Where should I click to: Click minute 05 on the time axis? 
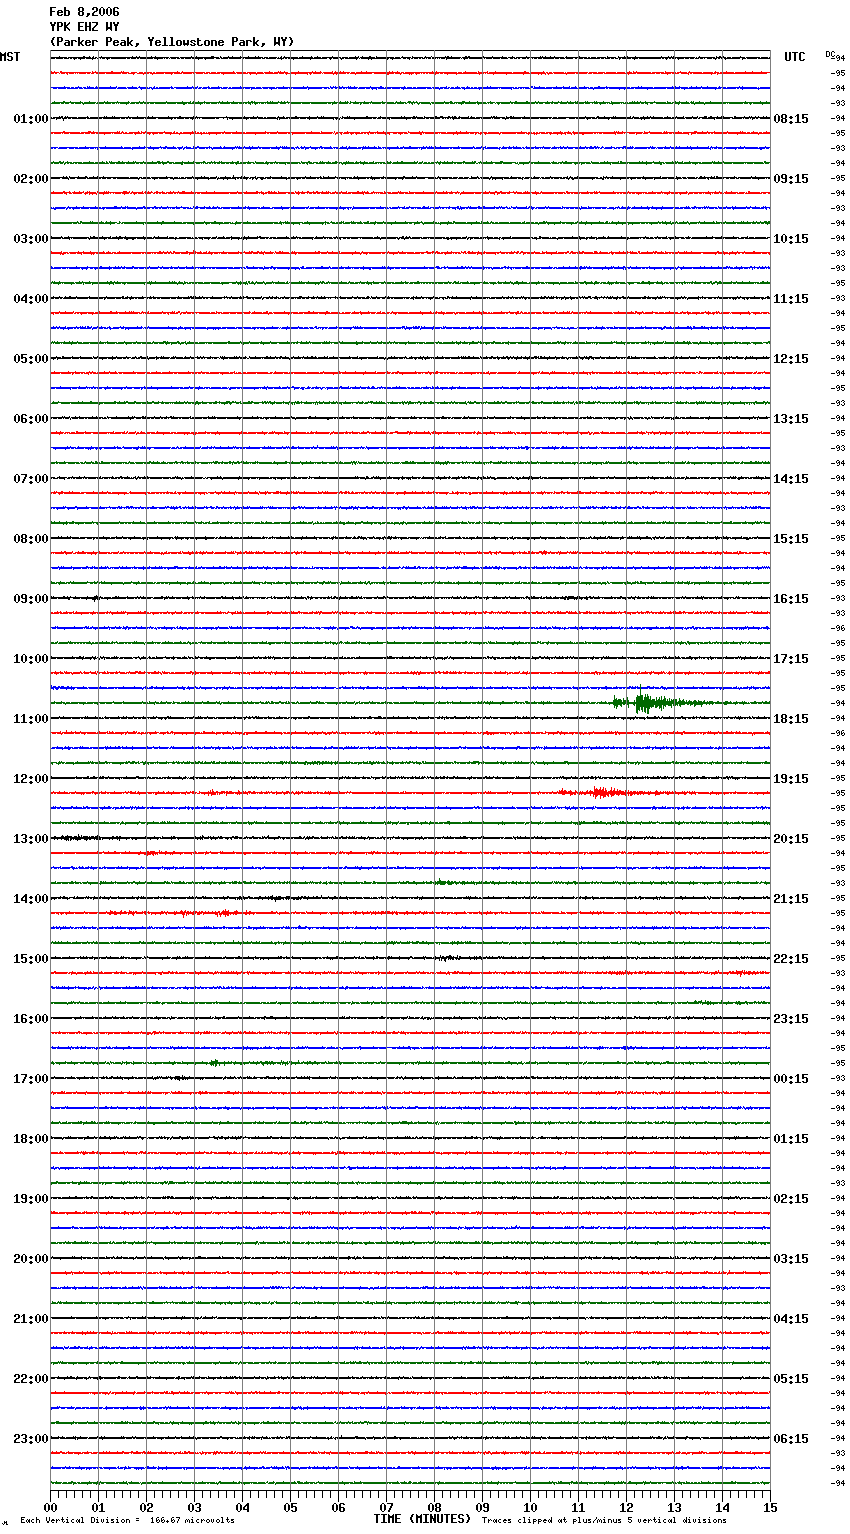pyautogui.click(x=290, y=1507)
